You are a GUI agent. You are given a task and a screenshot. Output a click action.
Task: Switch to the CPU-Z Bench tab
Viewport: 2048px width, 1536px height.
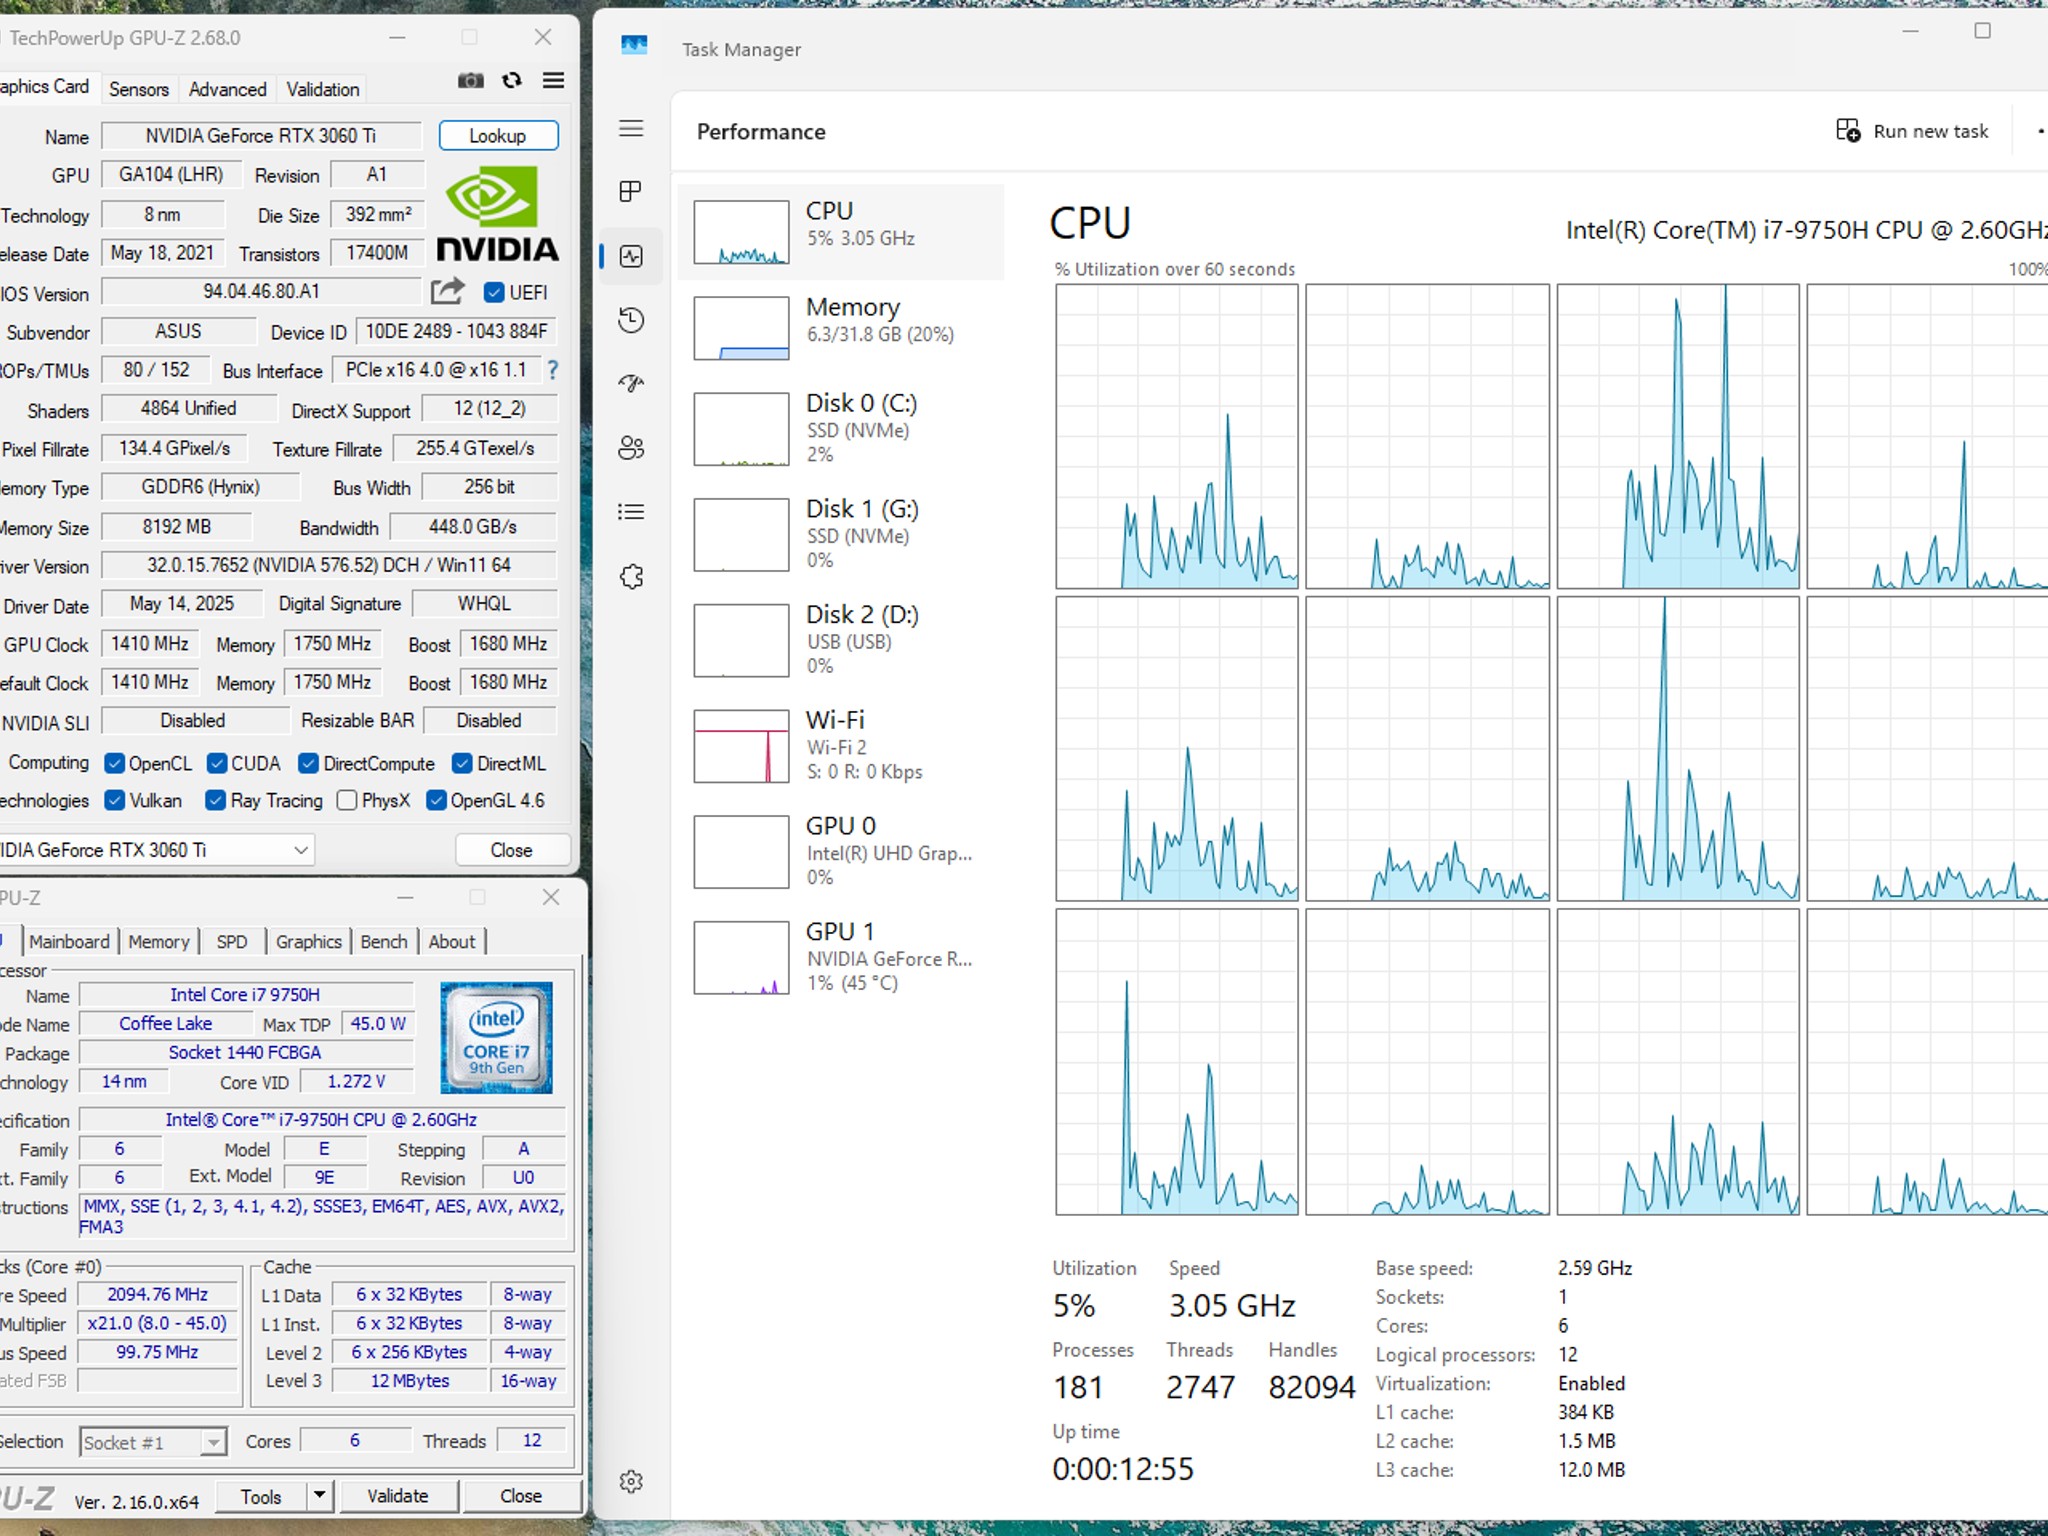coord(384,941)
